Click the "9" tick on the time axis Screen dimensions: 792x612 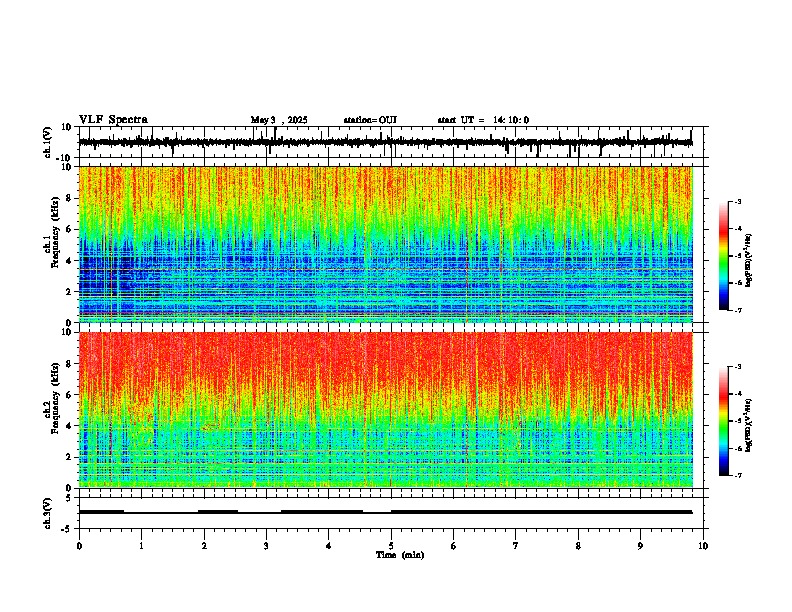click(640, 546)
